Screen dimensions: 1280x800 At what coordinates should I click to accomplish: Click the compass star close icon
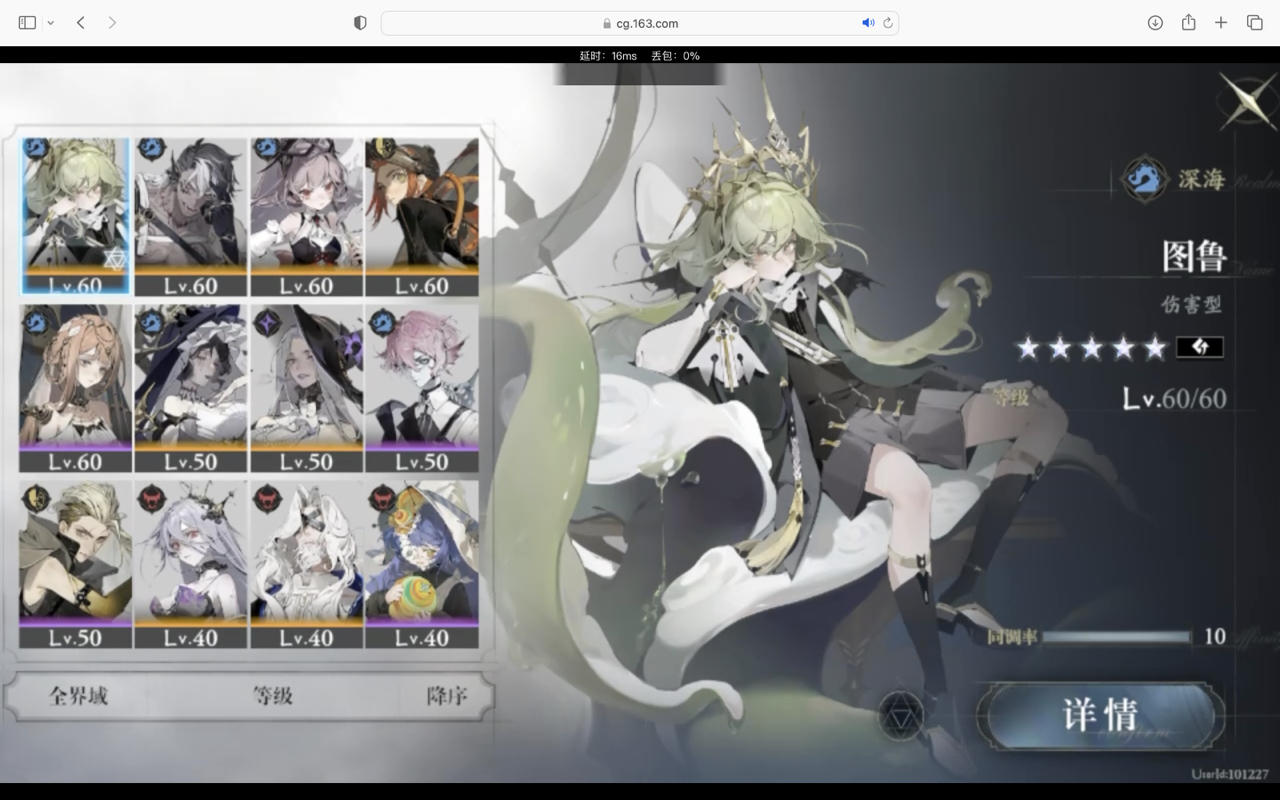point(1246,100)
